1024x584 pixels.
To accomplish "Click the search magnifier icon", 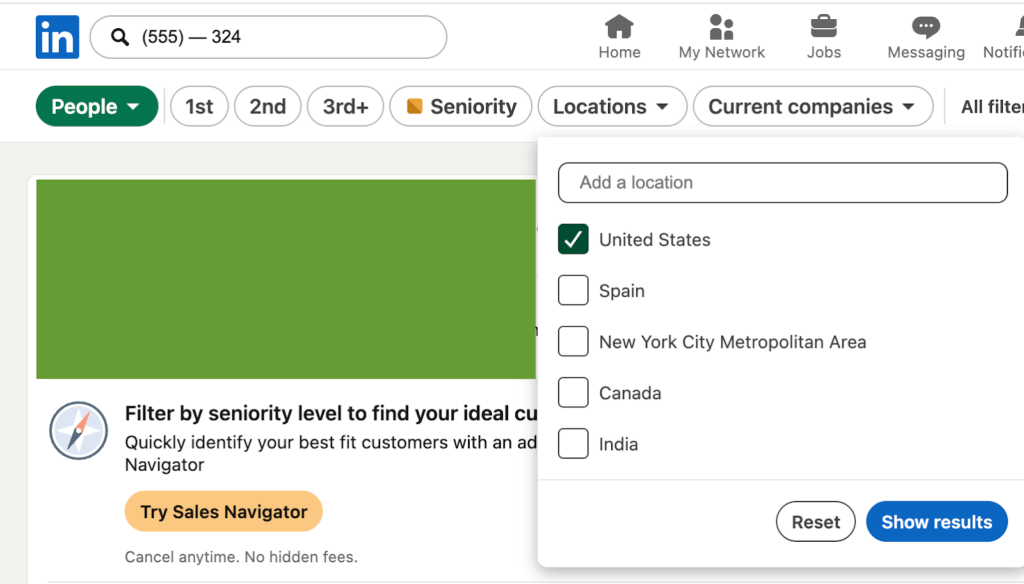I will 120,38.
